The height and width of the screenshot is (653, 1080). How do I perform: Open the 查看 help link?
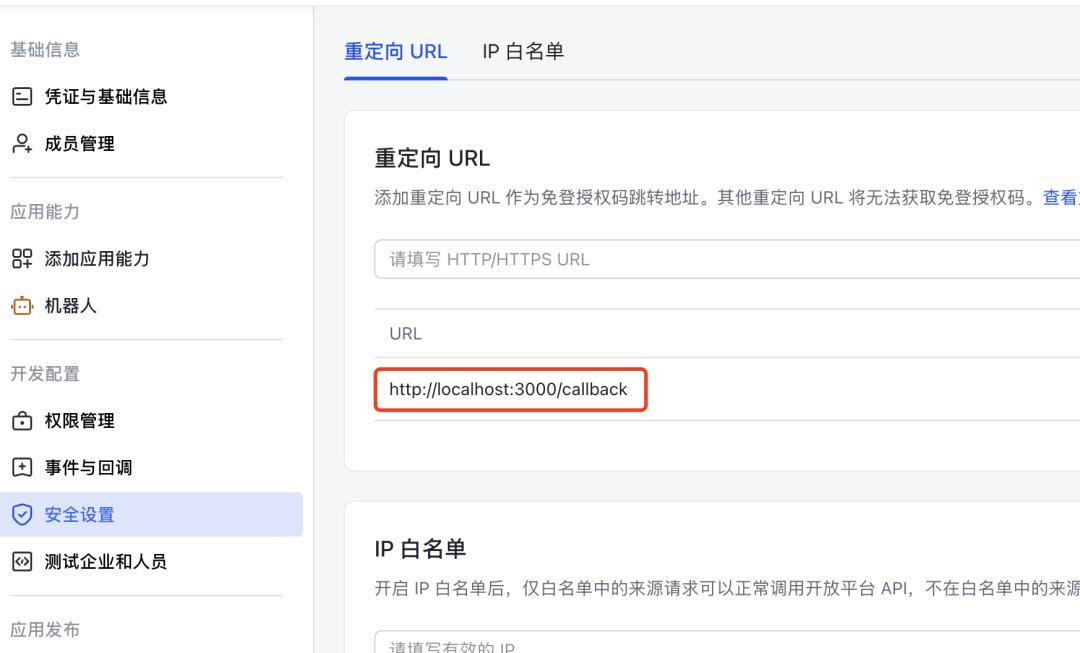click(1060, 196)
